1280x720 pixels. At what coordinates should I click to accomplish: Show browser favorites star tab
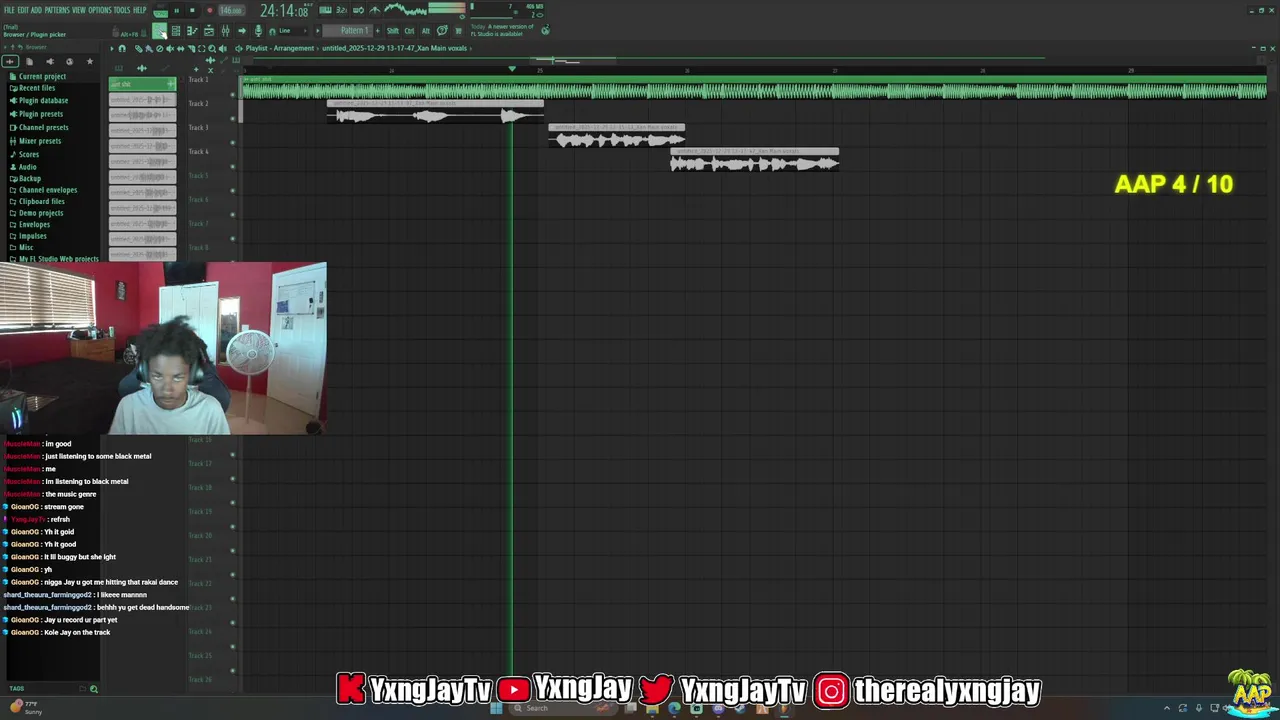click(89, 62)
